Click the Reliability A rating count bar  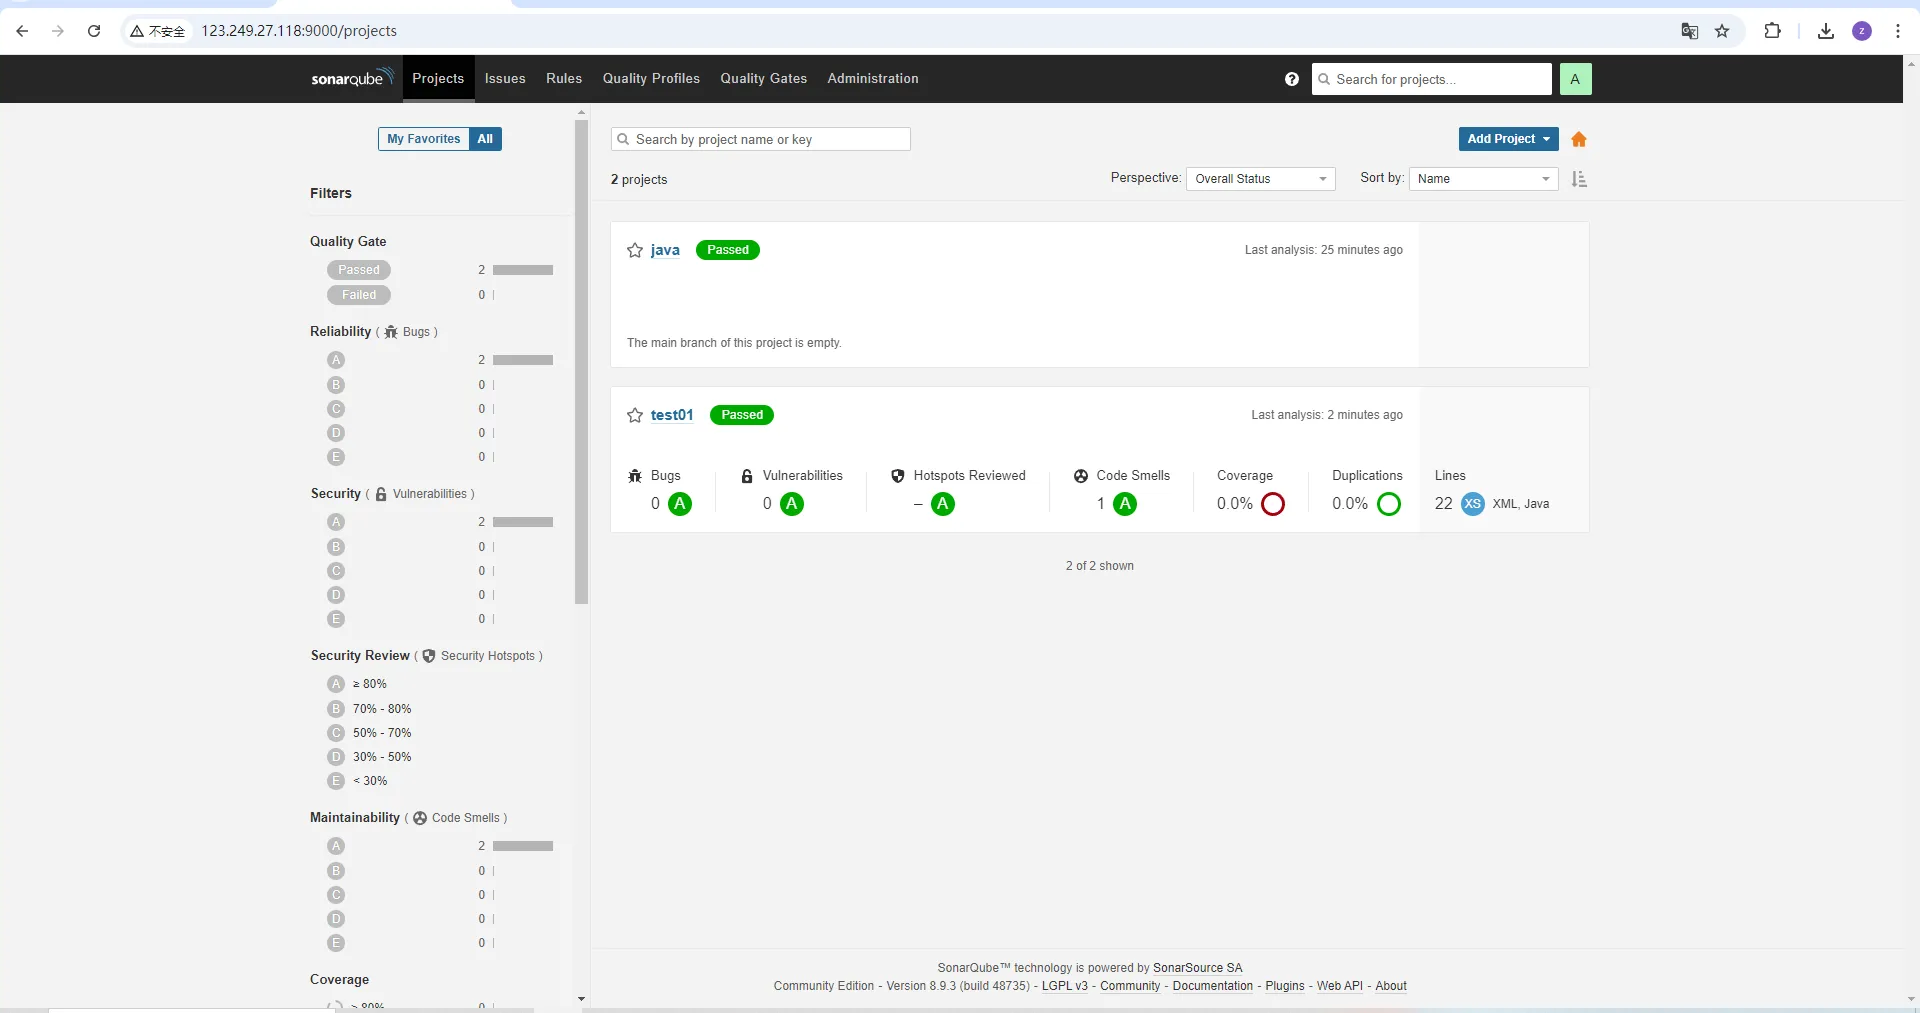pos(523,360)
